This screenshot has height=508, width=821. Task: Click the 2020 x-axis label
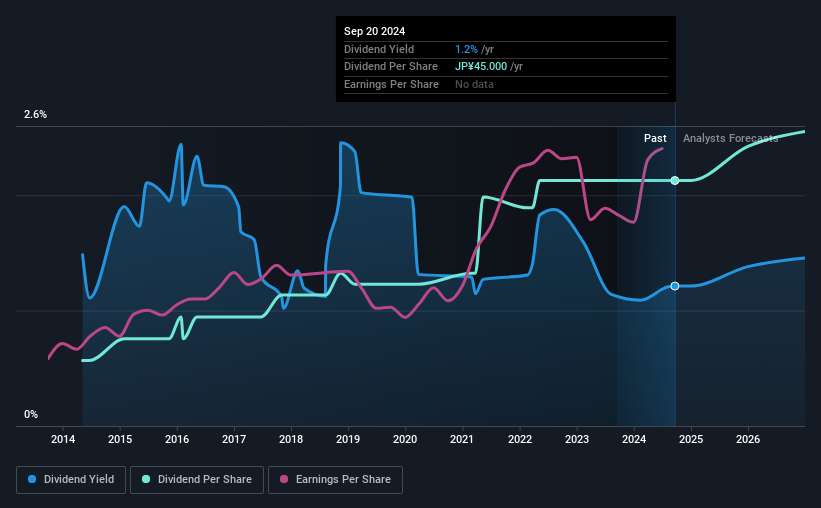(x=405, y=439)
